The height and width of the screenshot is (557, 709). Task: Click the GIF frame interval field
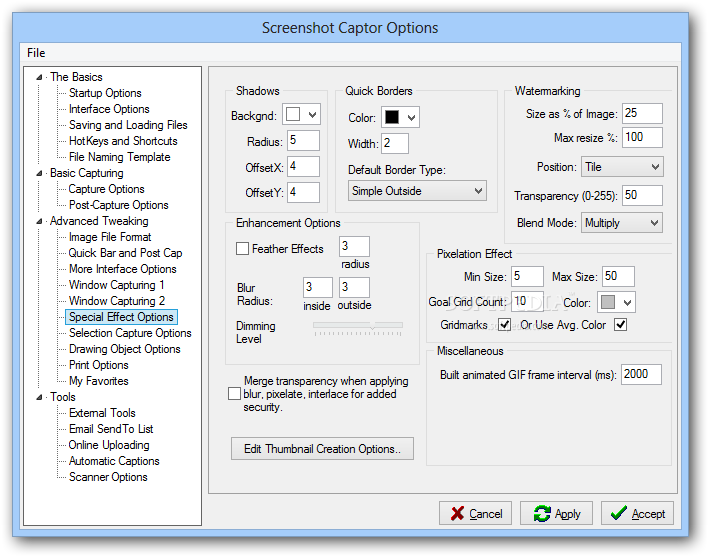click(642, 374)
